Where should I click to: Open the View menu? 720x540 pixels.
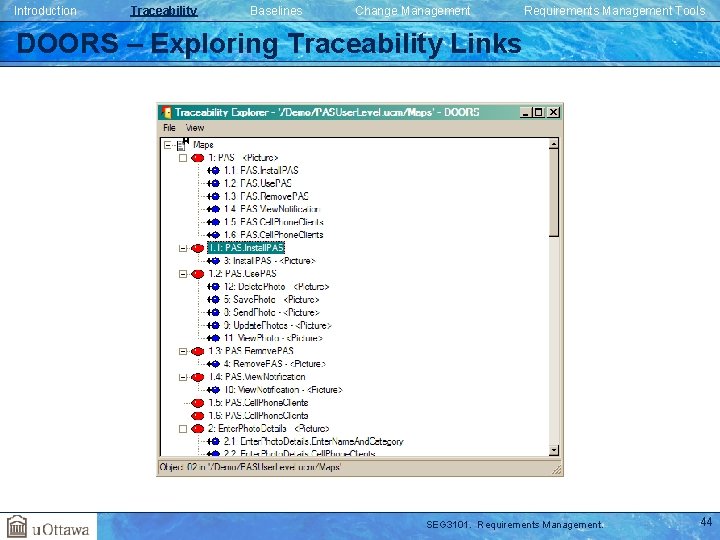[x=195, y=128]
